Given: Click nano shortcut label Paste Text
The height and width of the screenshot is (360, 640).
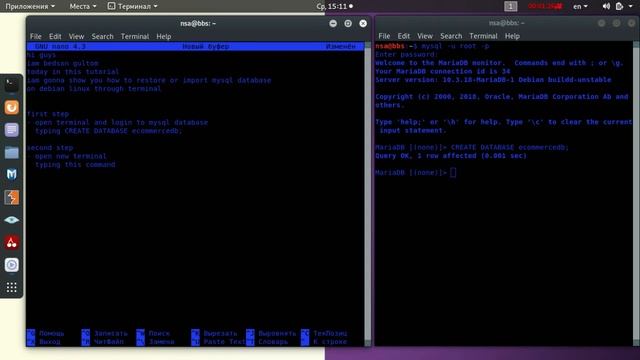Looking at the screenshot, I should coord(224,342).
